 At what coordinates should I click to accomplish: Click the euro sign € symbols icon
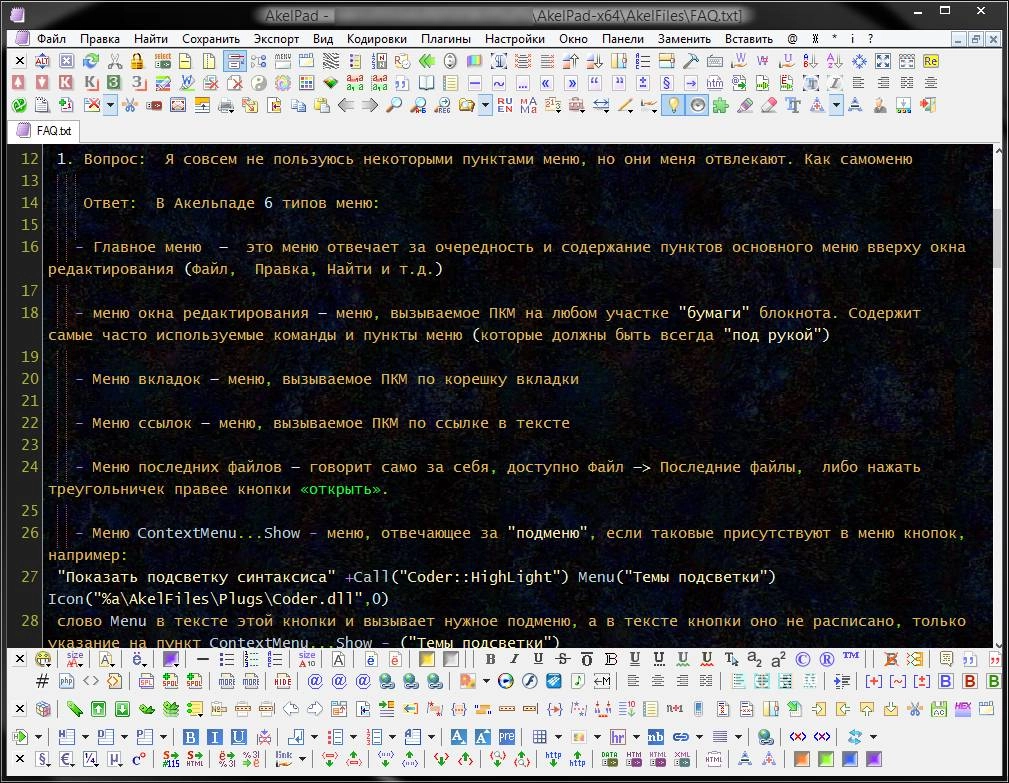pyautogui.click(x=66, y=759)
